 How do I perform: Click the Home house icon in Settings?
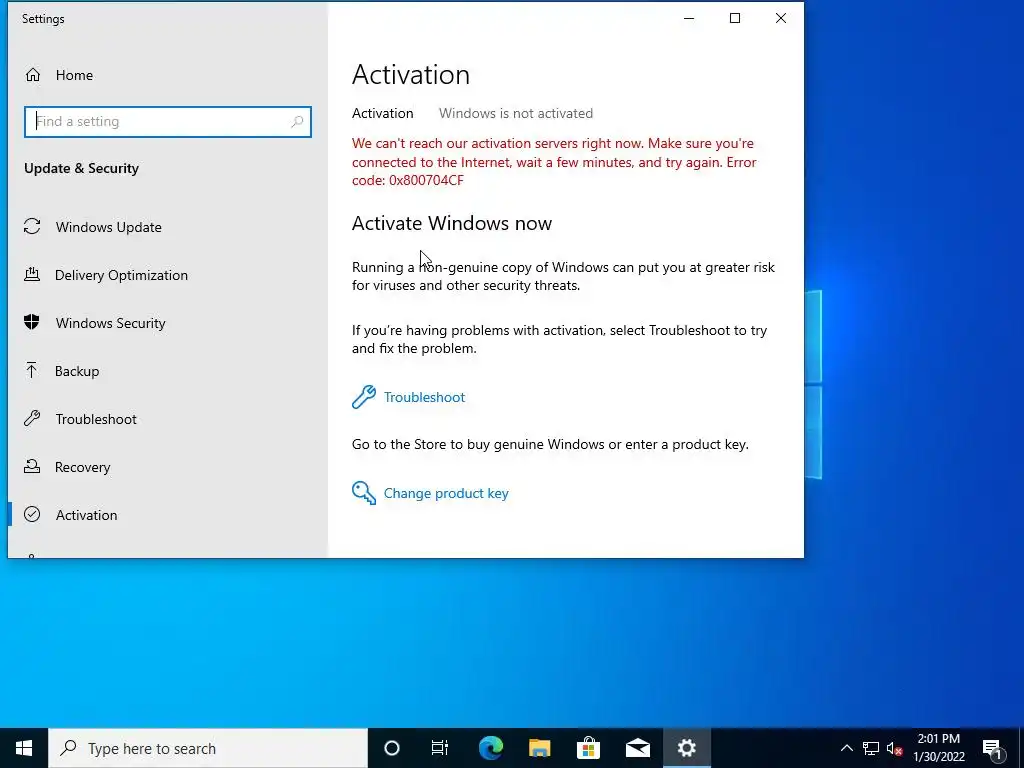click(x=33, y=75)
